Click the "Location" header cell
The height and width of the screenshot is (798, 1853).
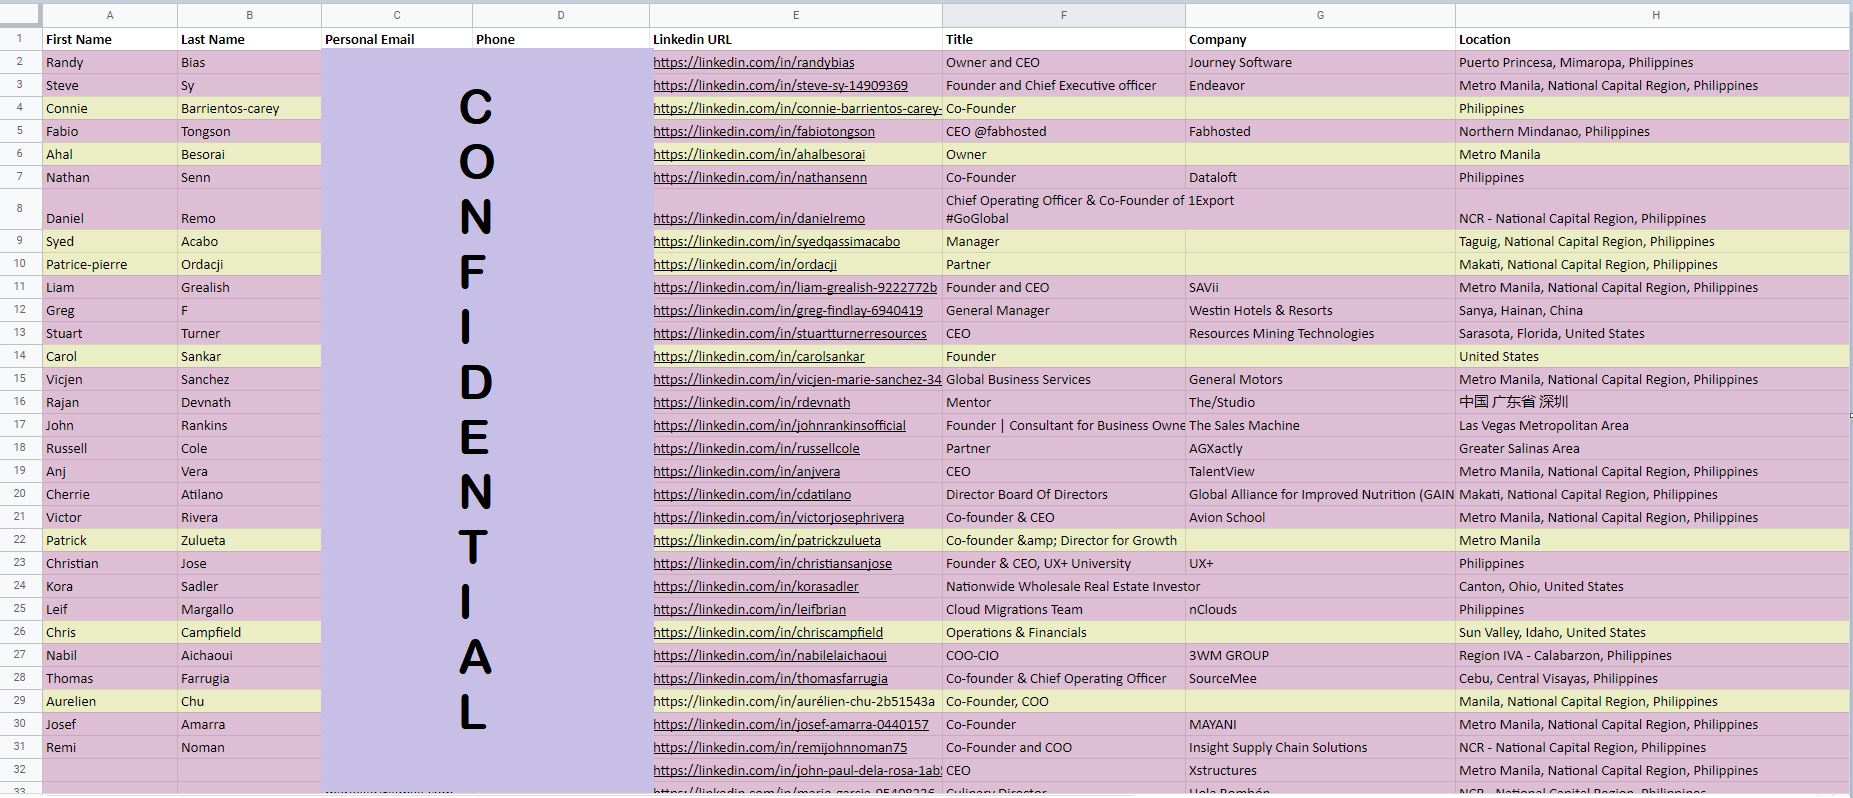(x=1654, y=39)
